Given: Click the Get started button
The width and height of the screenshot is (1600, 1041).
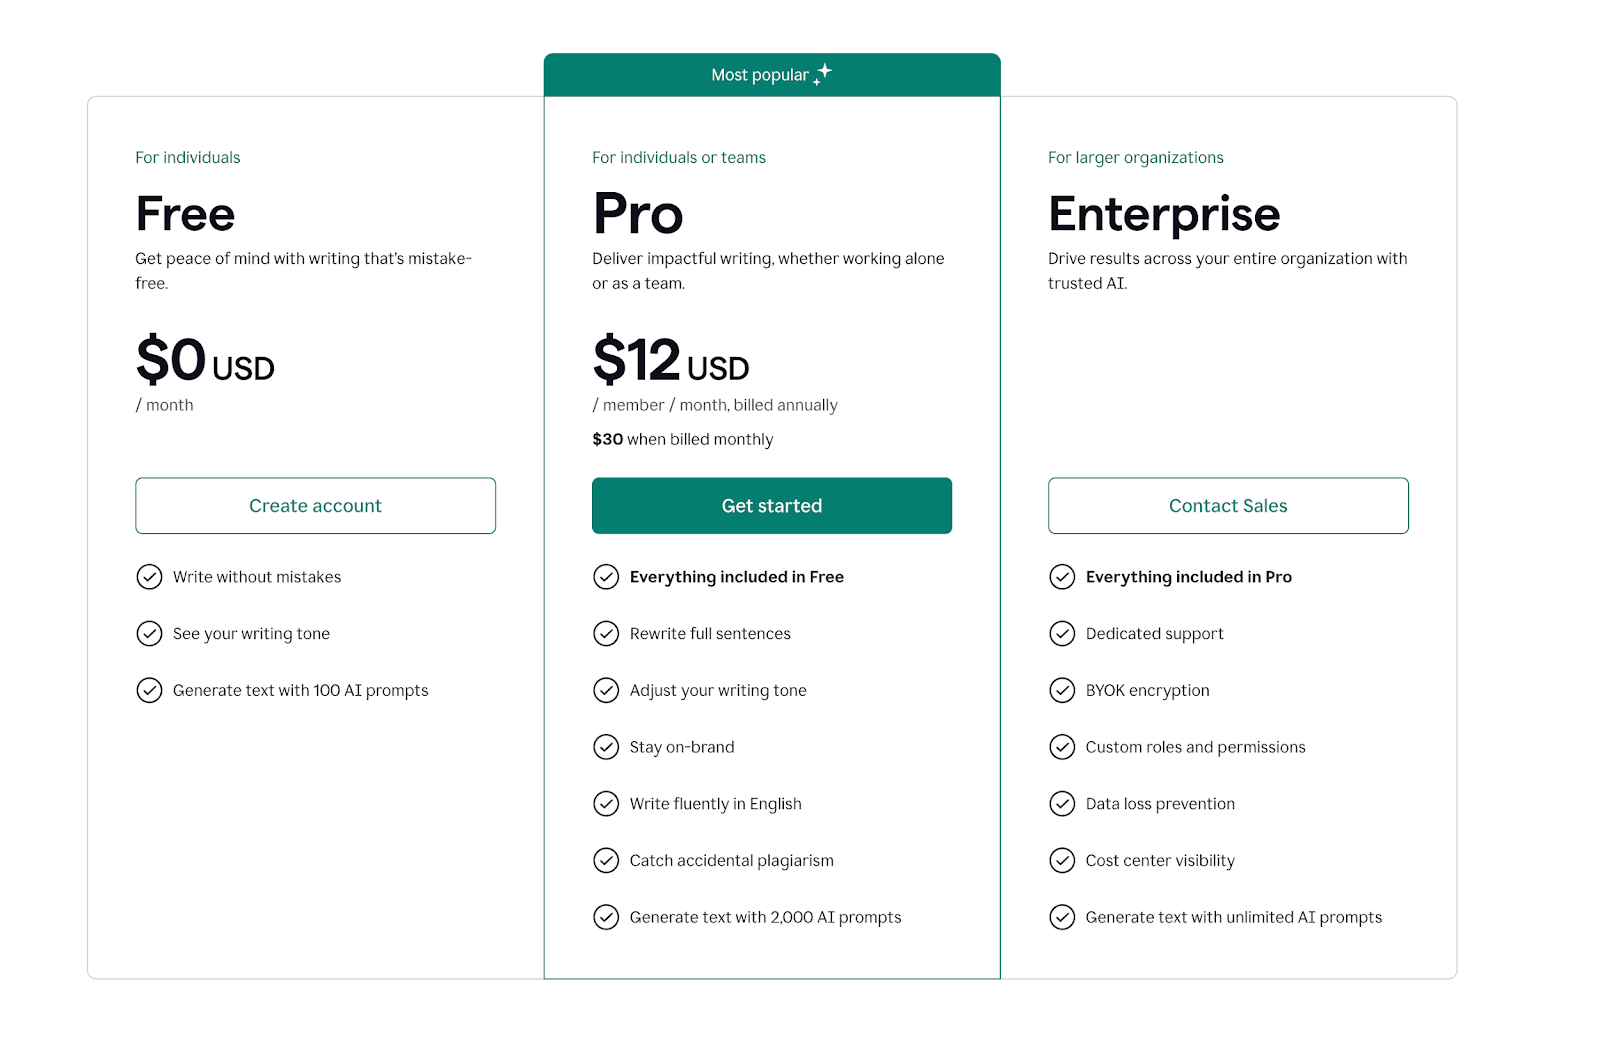Looking at the screenshot, I should 771,506.
